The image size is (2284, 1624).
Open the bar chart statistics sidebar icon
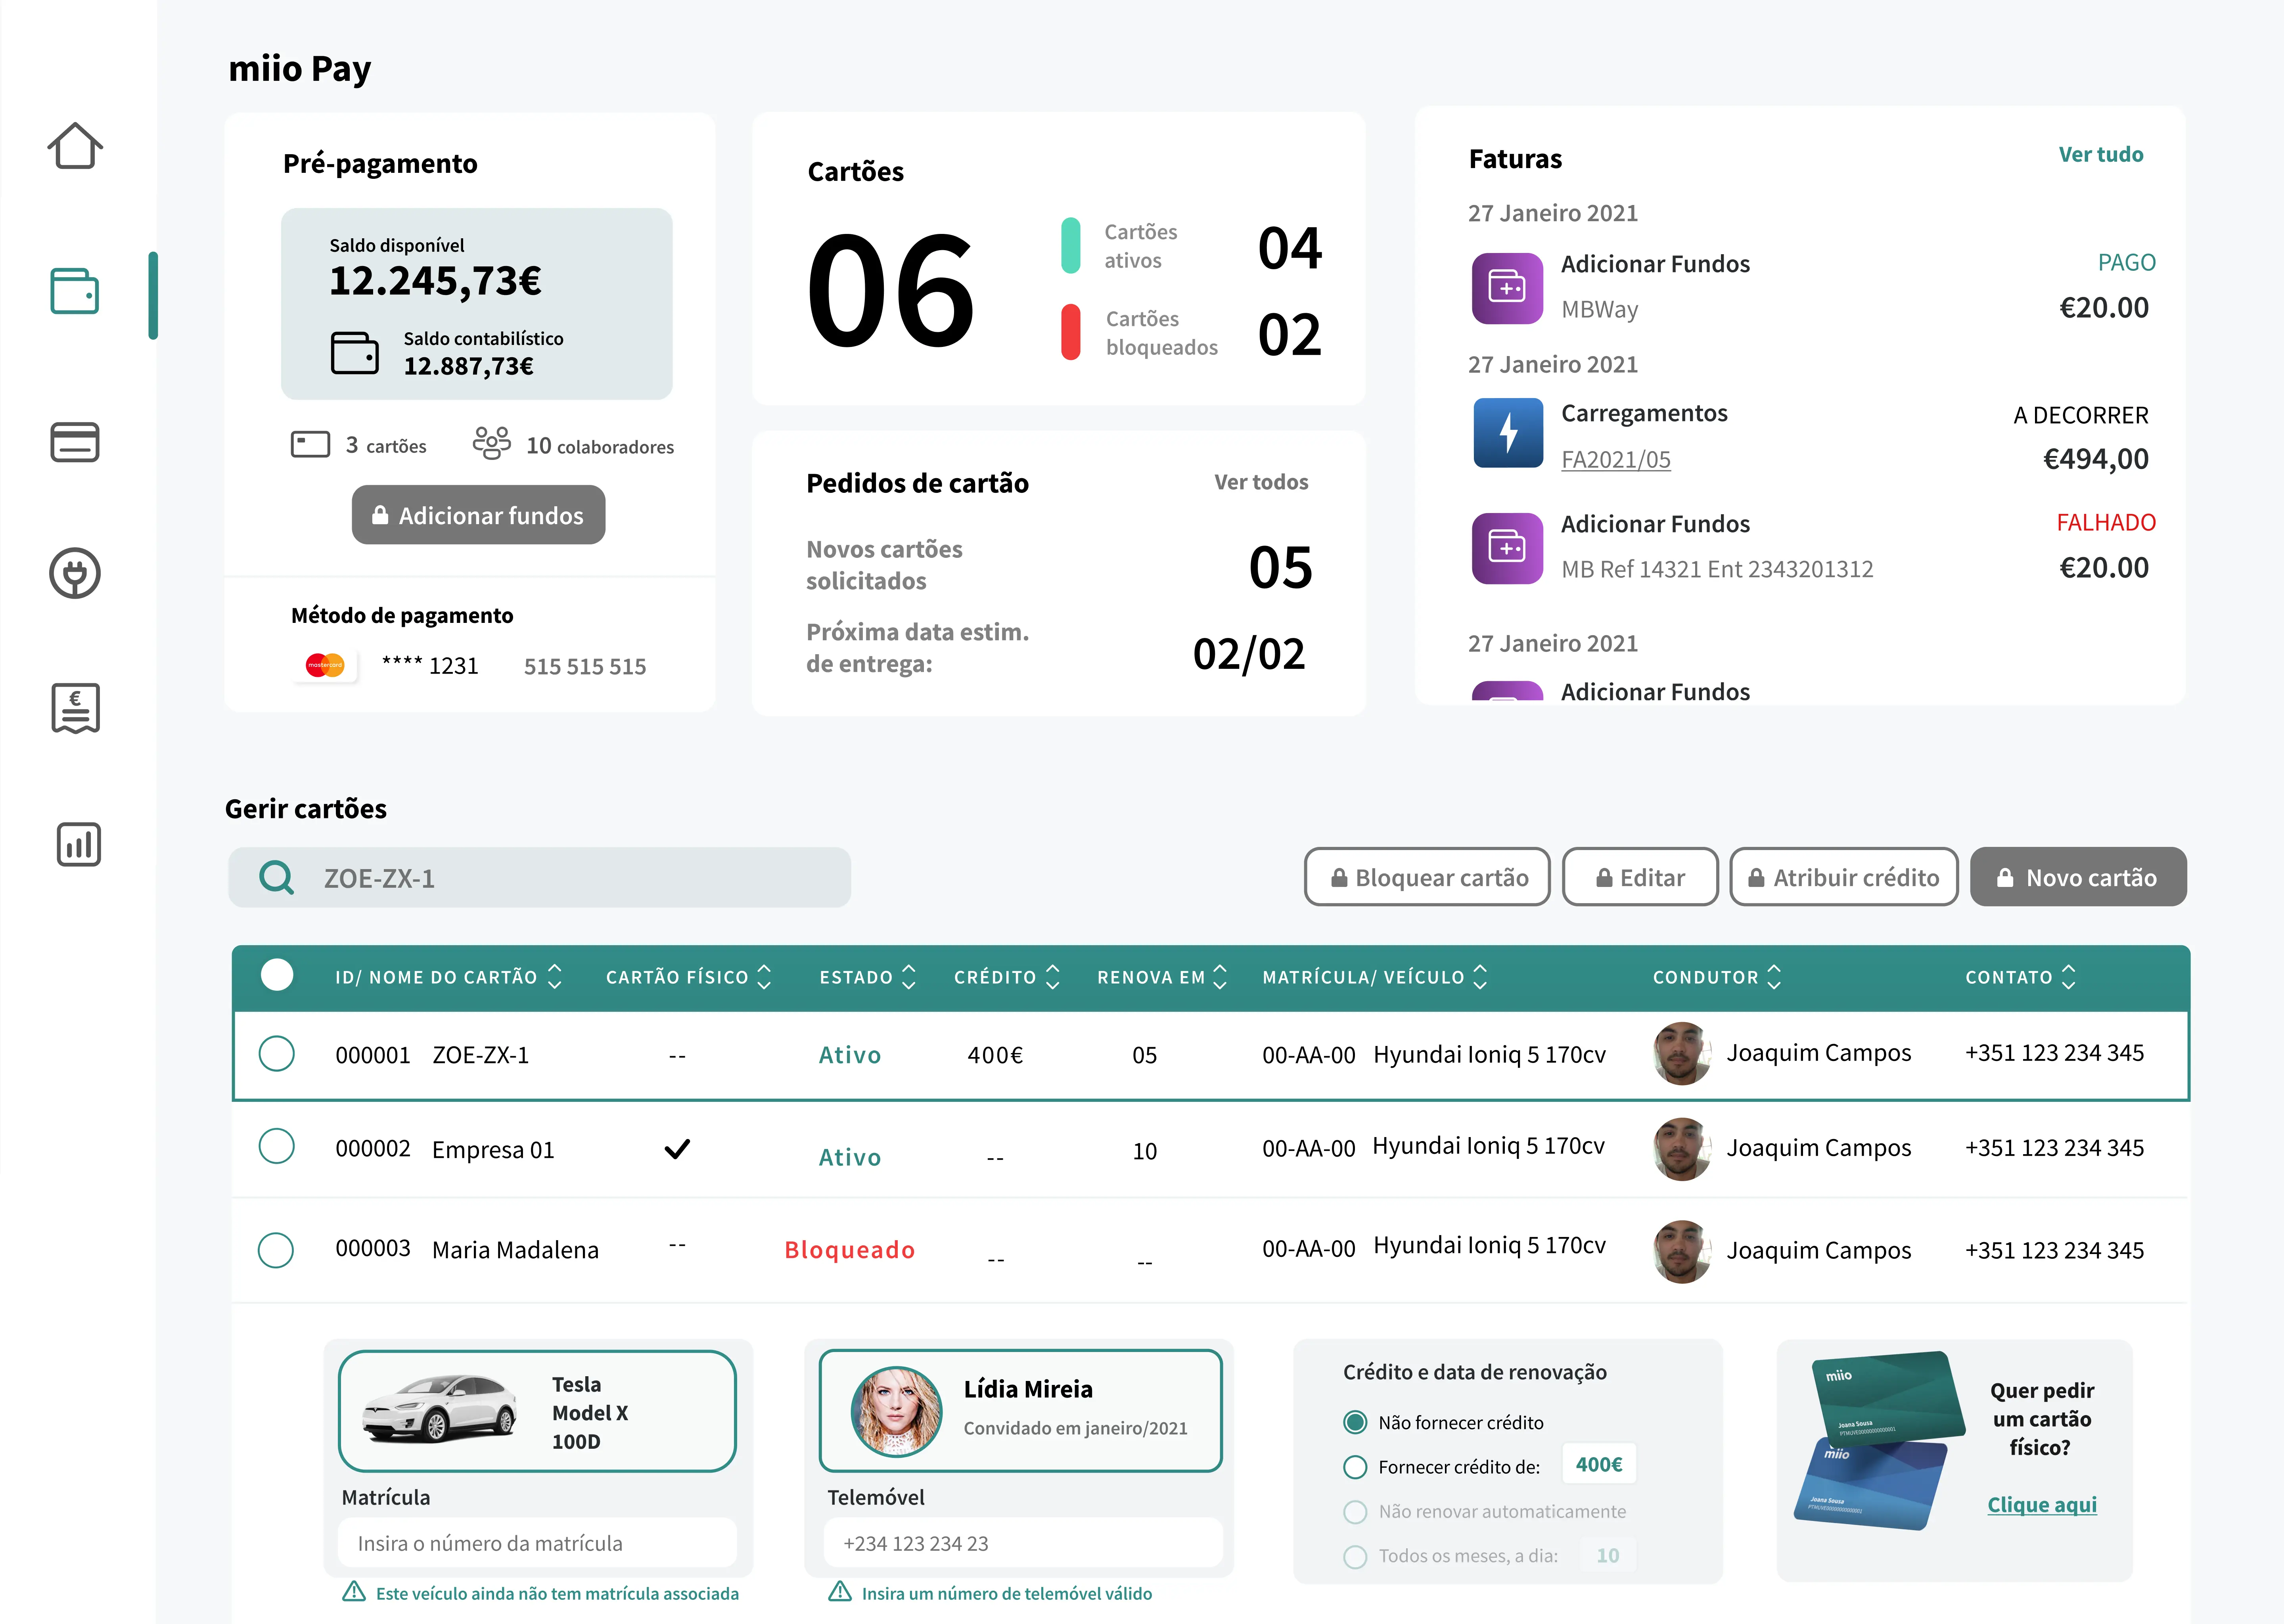tap(79, 845)
